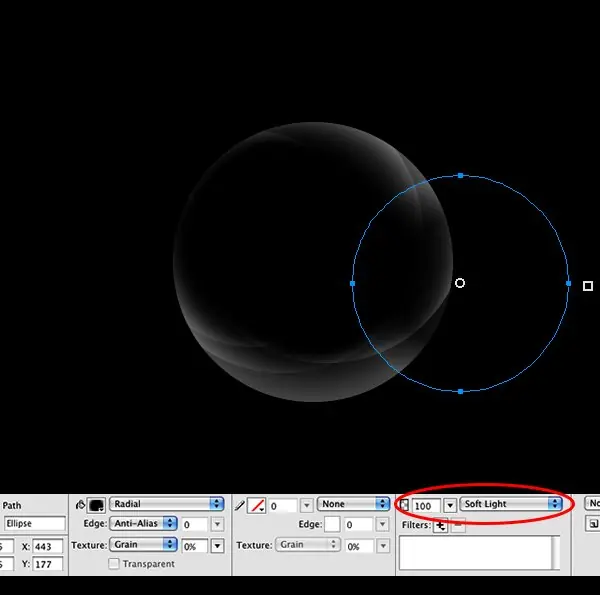Click the top anchor point of ellipse
Viewport: 600px width, 595px height.
(x=461, y=176)
